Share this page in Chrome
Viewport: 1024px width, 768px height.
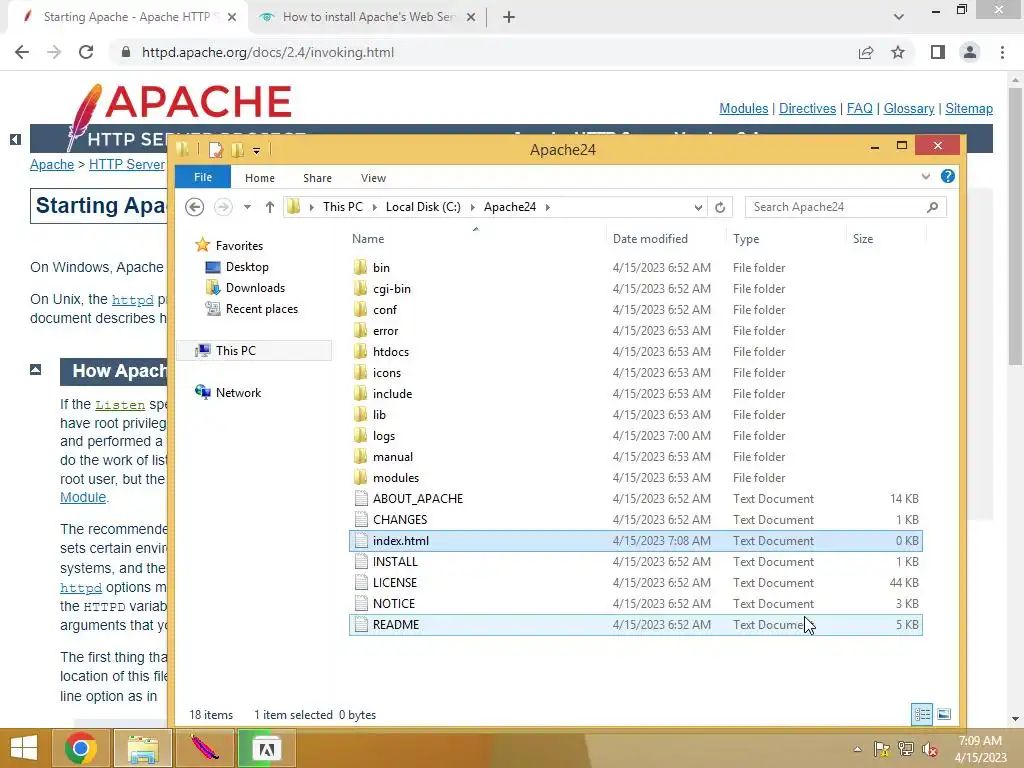tap(866, 52)
